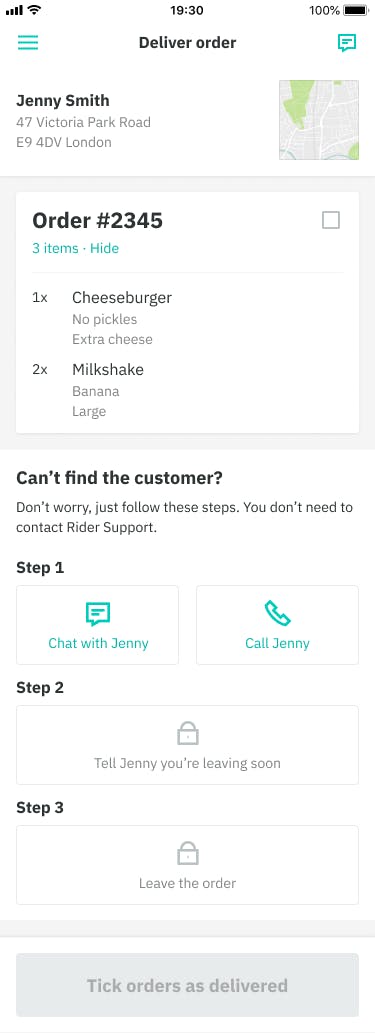
Task: Tap the lock icon in Step 3
Action: (188, 853)
